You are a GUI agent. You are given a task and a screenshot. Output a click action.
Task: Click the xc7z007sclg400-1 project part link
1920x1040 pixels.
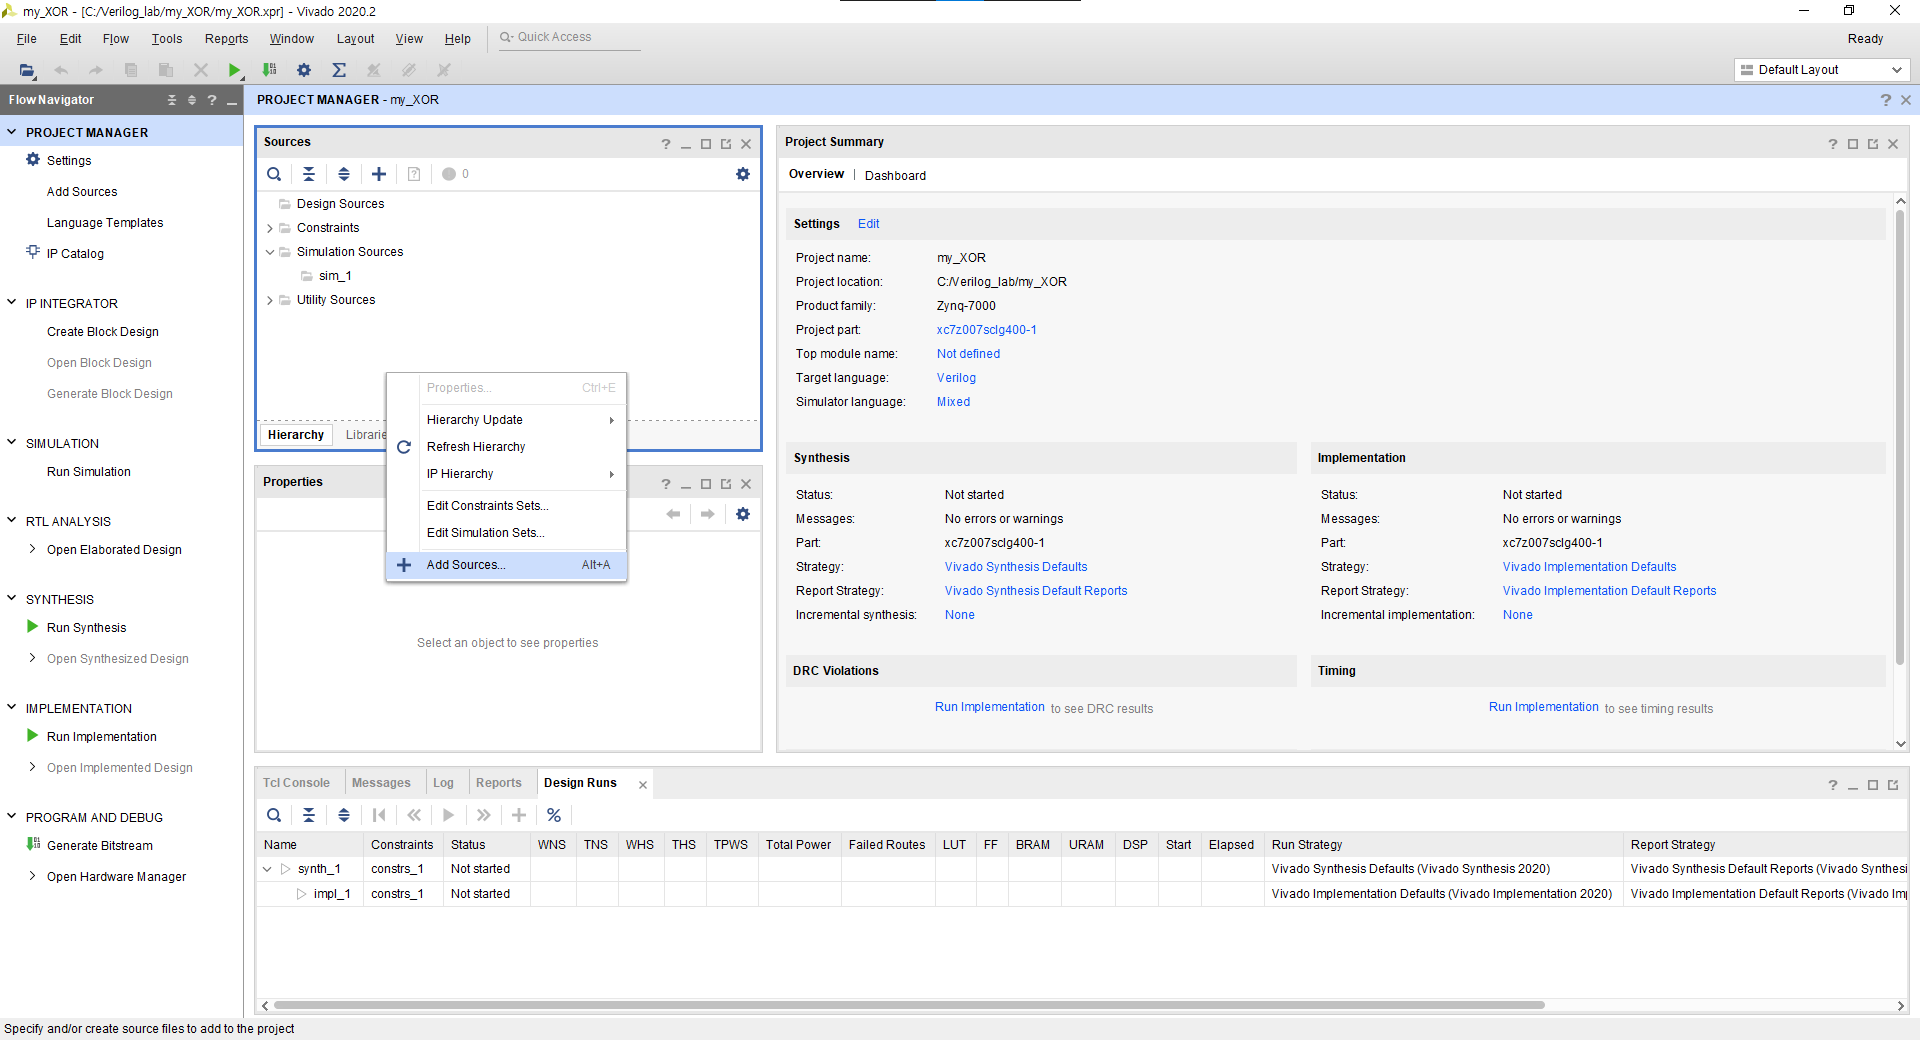987,330
